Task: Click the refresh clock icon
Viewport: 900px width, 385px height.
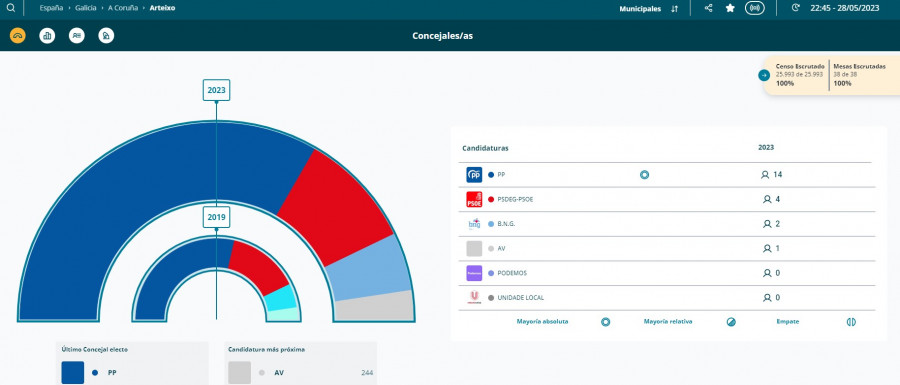Action: tap(796, 8)
